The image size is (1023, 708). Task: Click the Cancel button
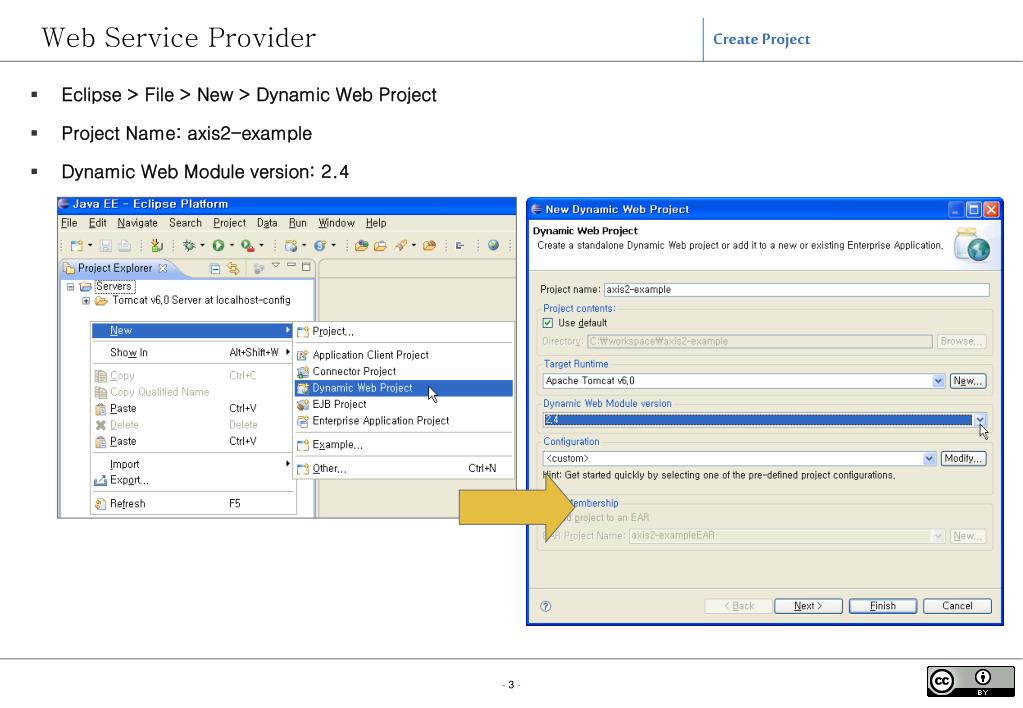(957, 606)
